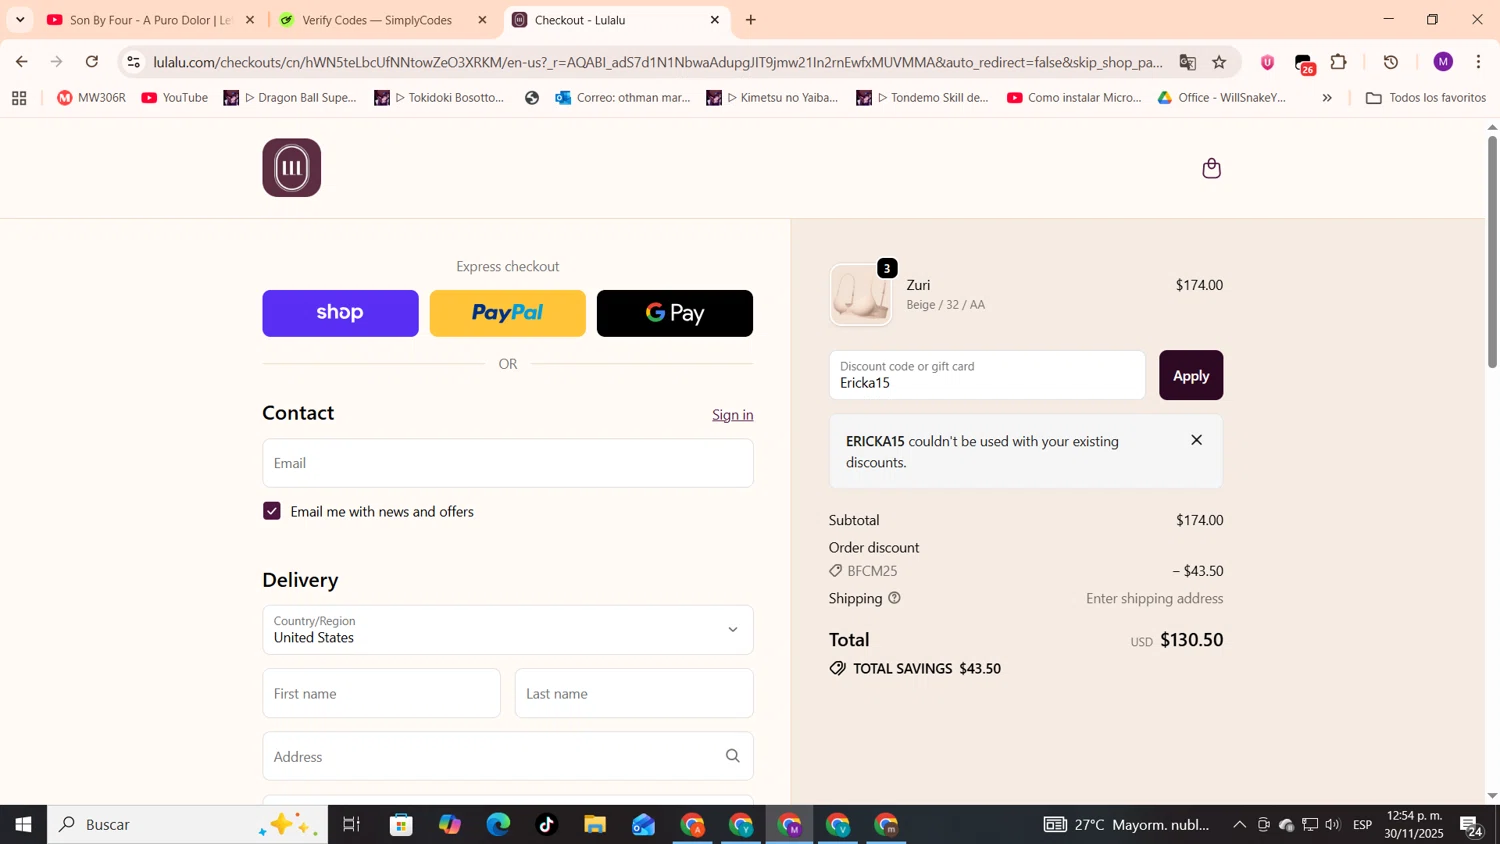Viewport: 1500px width, 844px height.
Task: Expand the Country/Region dropdown
Action: [508, 630]
